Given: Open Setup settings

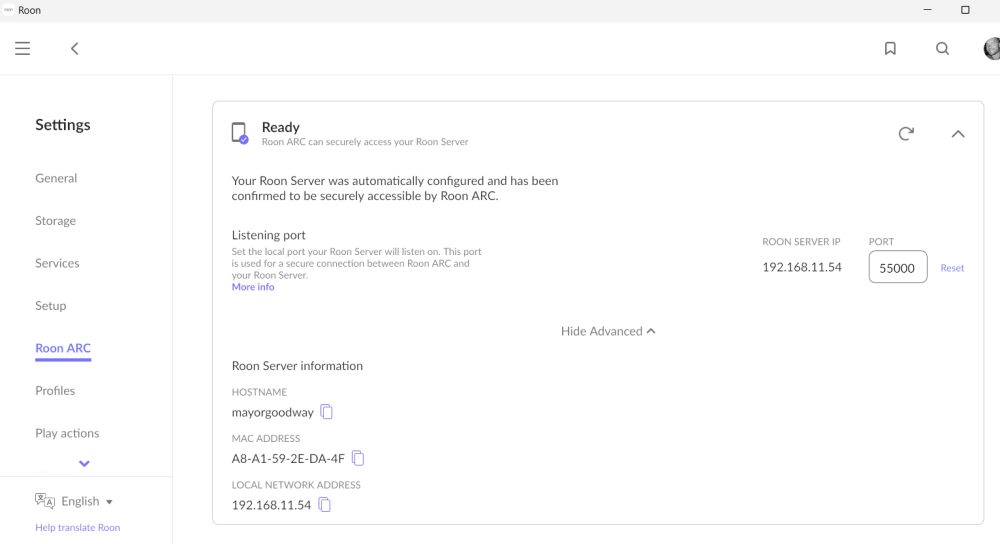Looking at the screenshot, I should pos(50,305).
